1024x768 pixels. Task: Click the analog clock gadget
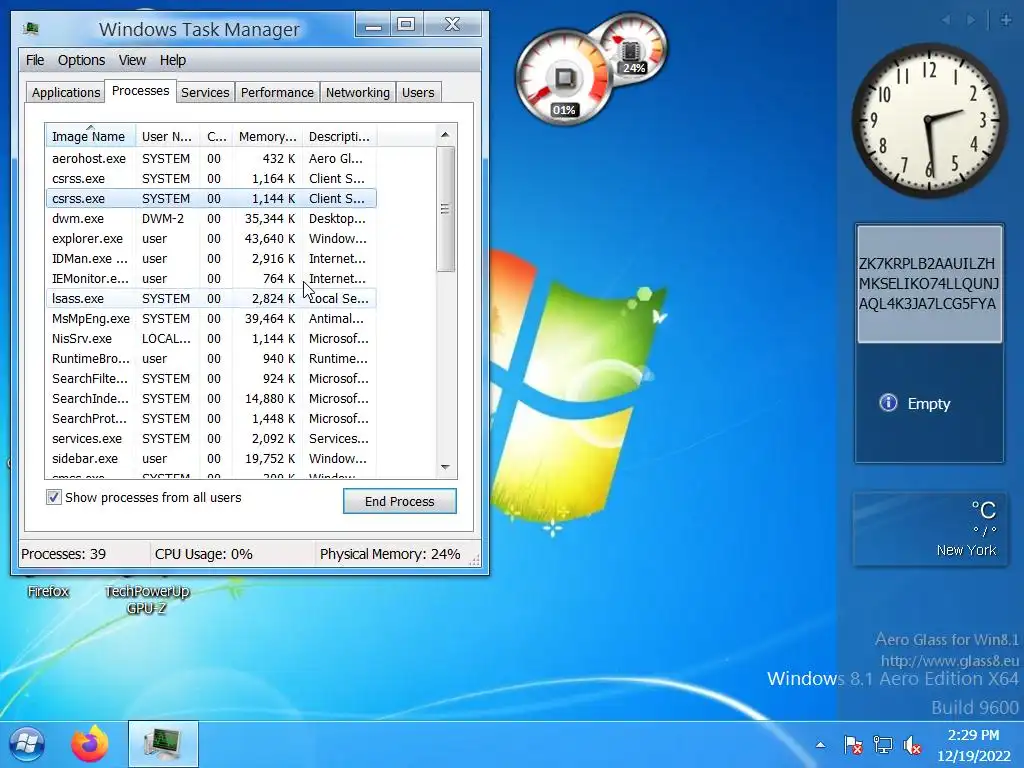click(929, 121)
